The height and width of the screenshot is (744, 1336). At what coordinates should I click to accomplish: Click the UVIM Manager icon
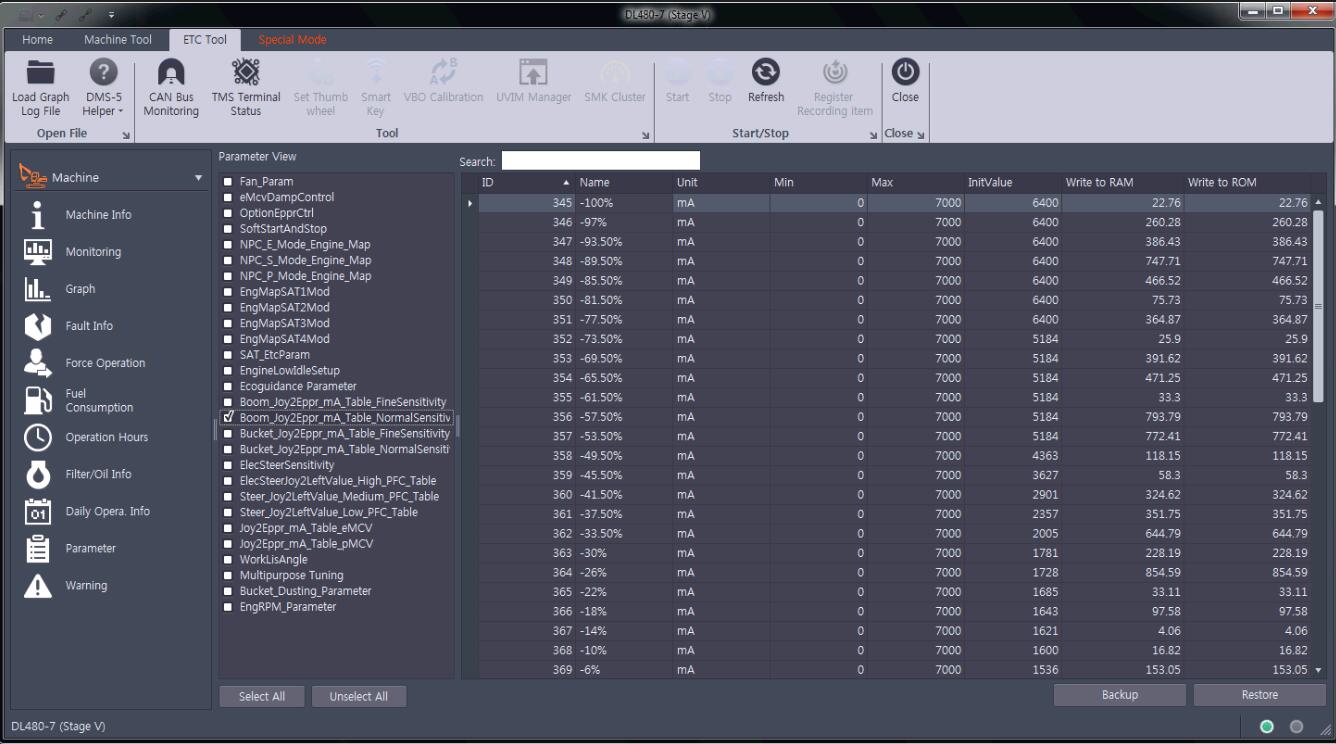tap(533, 73)
